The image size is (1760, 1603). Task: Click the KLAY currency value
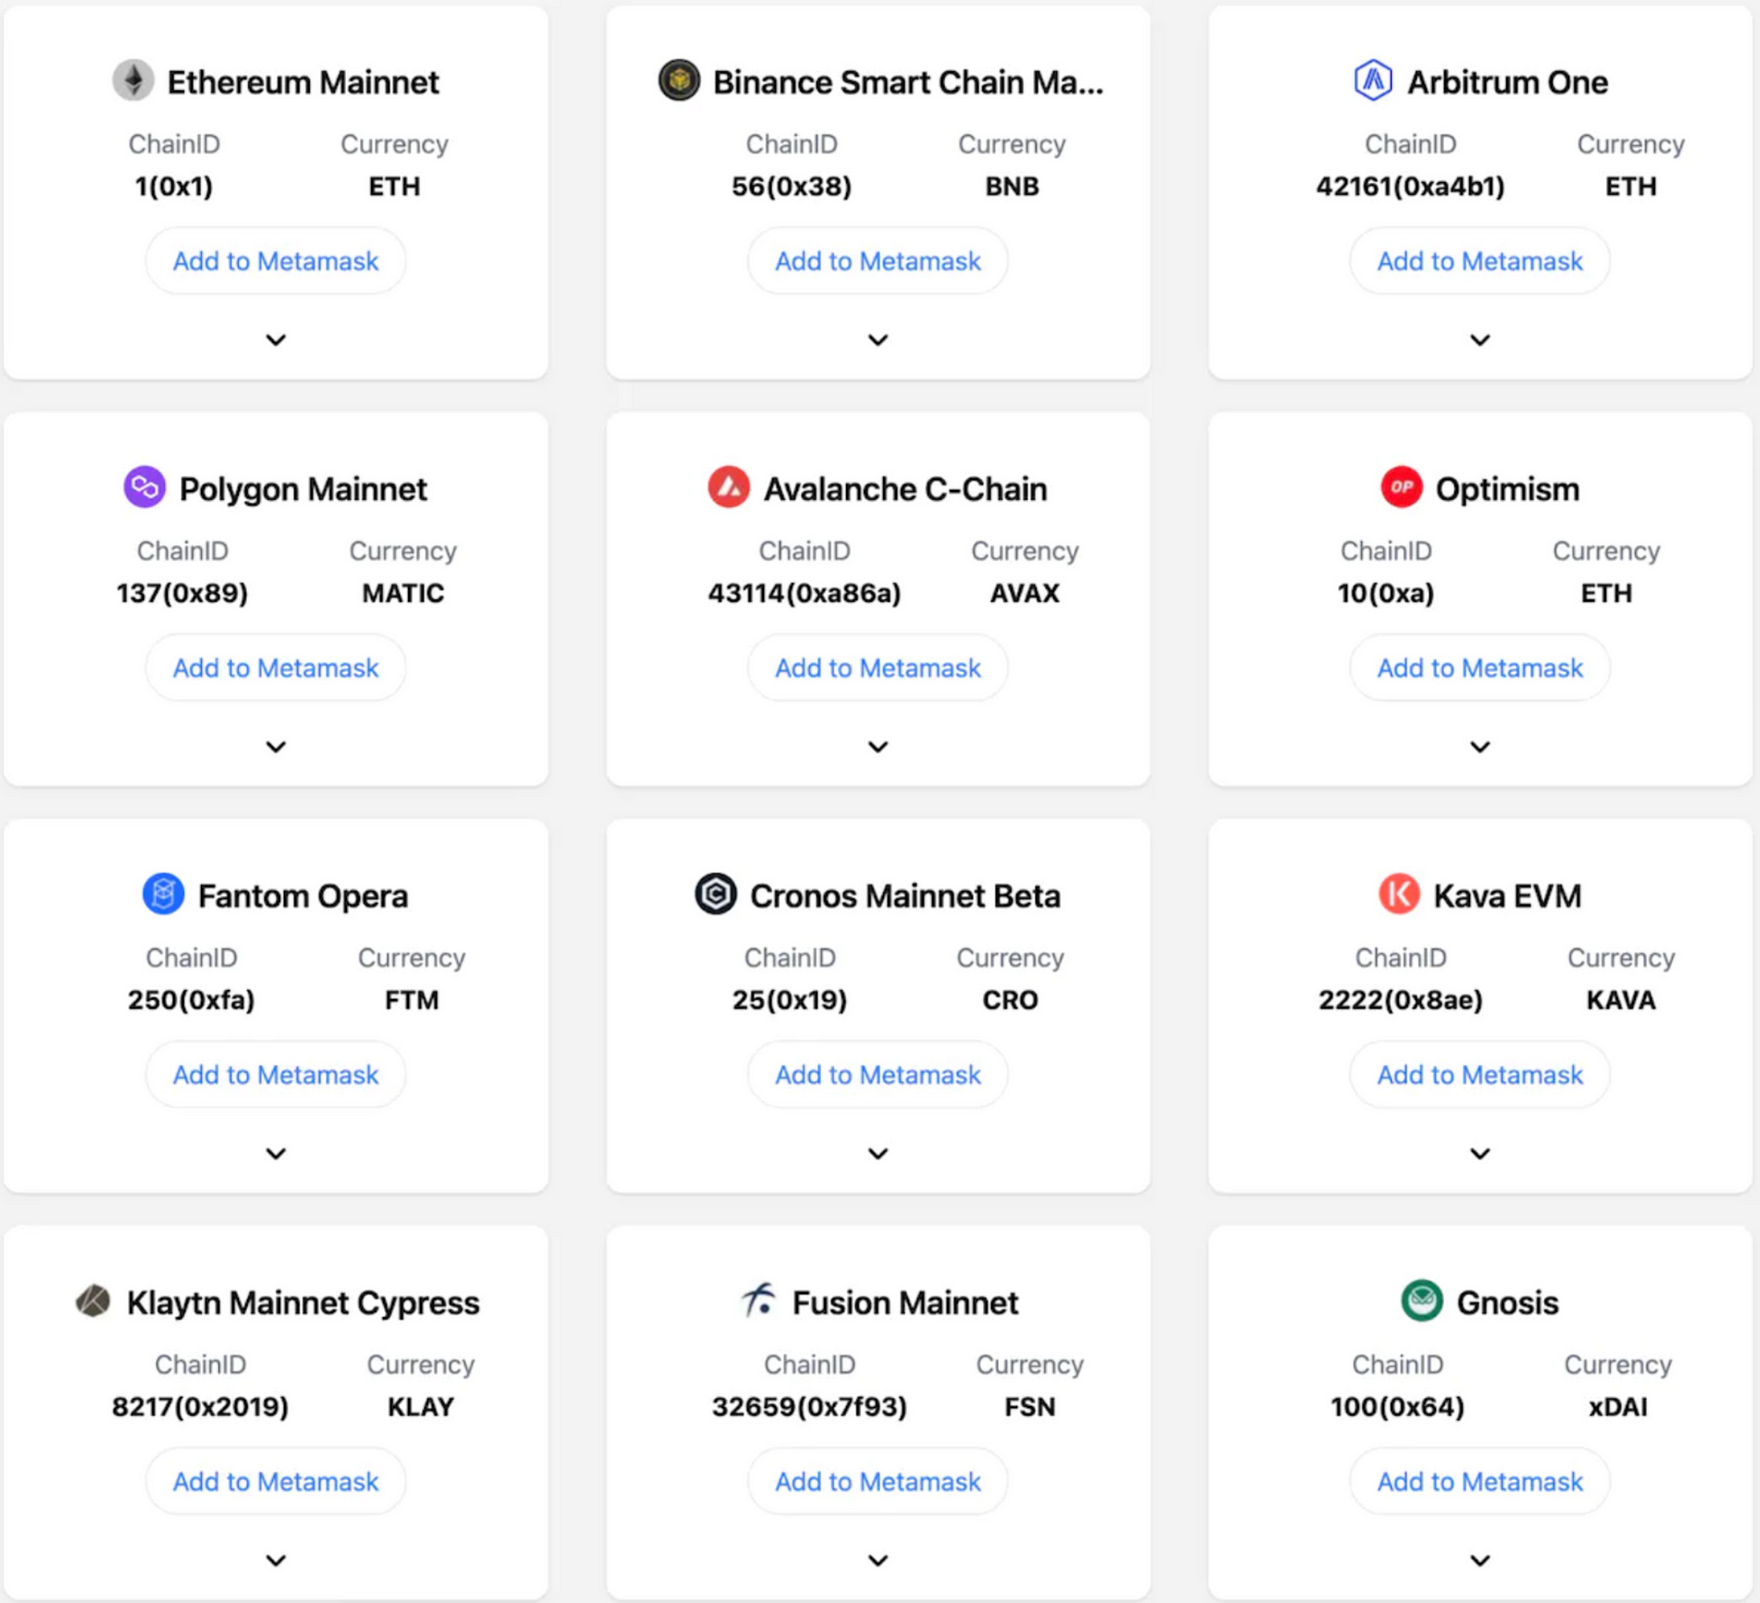[x=421, y=1407]
